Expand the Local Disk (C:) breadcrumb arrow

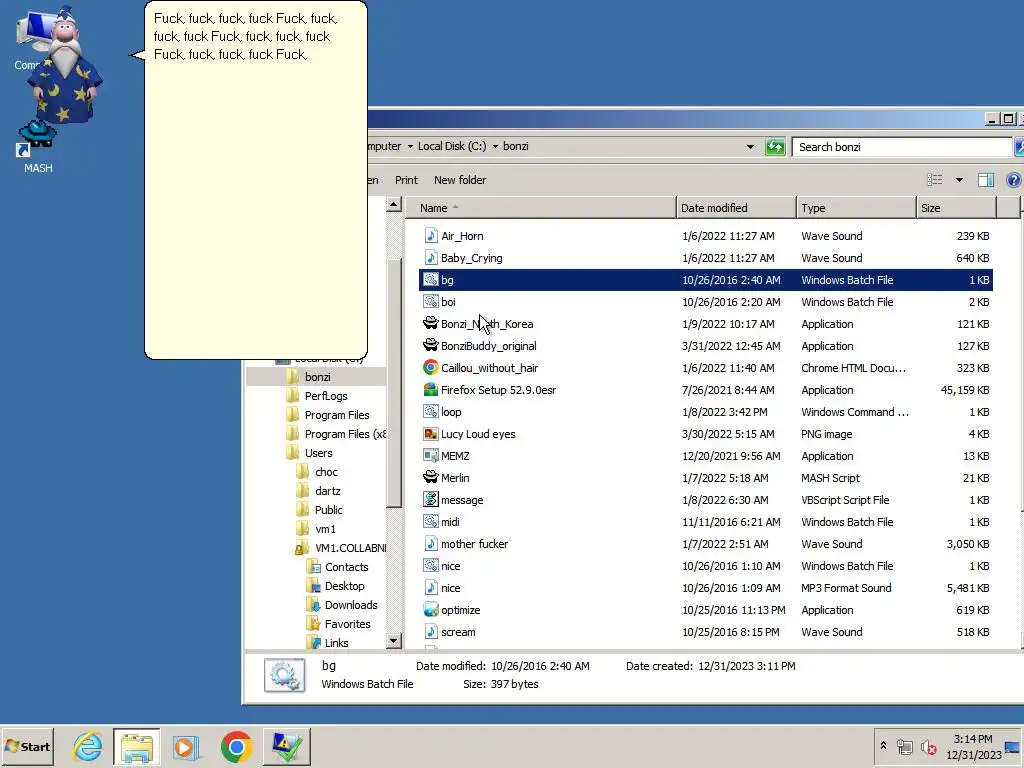495,146
